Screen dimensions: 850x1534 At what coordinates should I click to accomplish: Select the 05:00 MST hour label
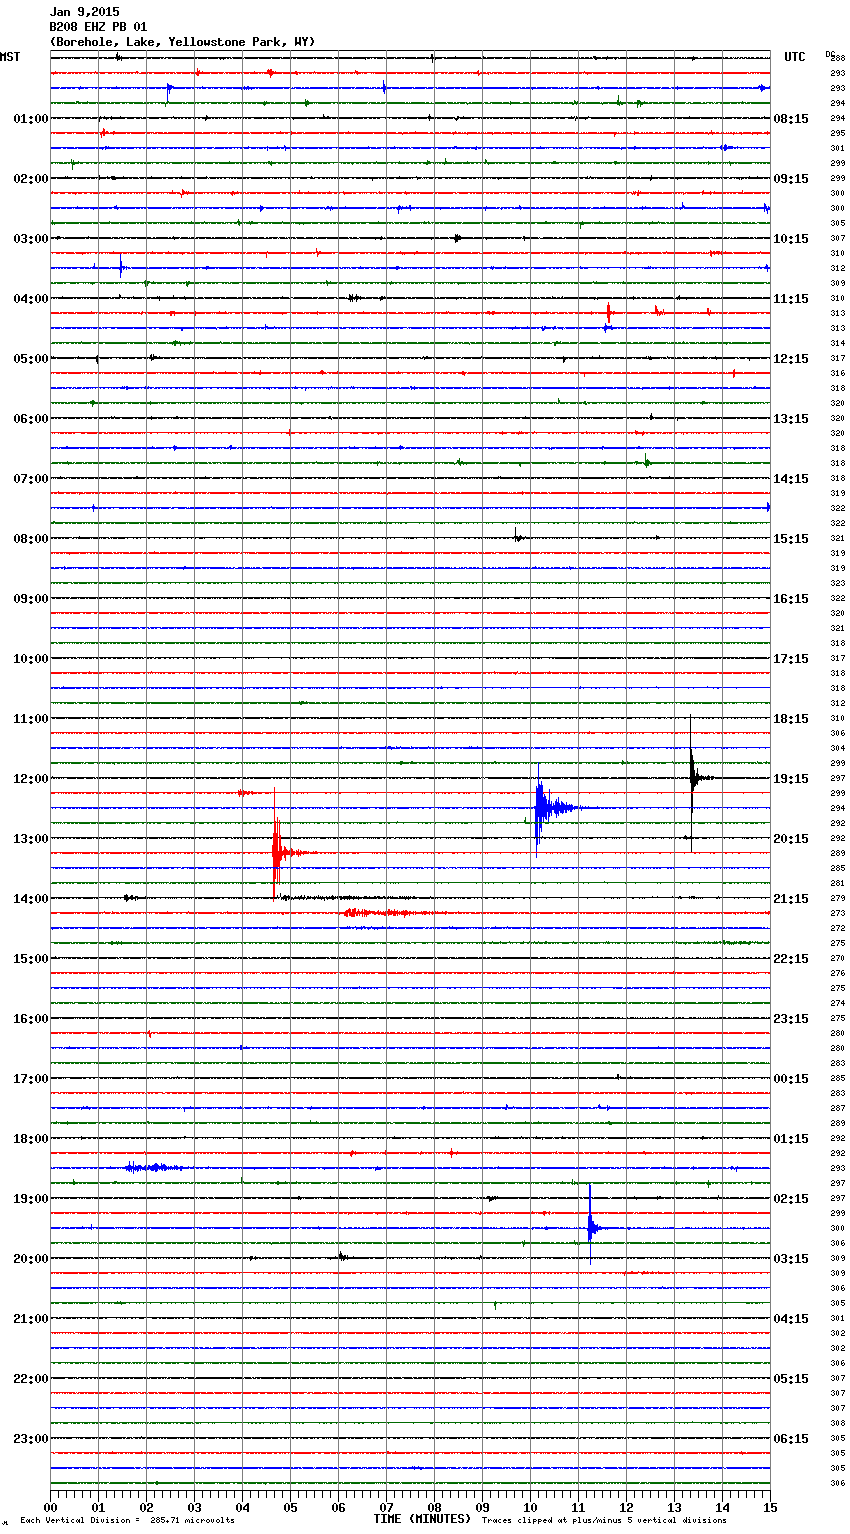[x=31, y=359]
